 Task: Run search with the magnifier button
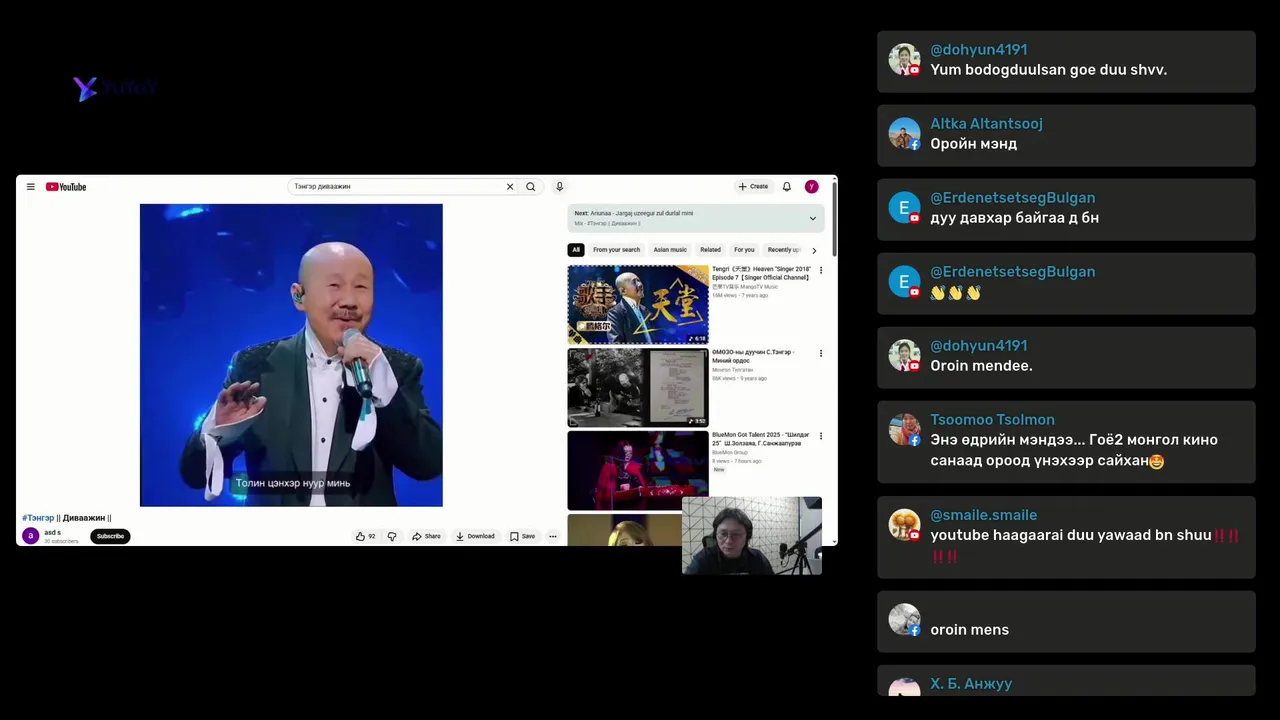click(x=531, y=187)
